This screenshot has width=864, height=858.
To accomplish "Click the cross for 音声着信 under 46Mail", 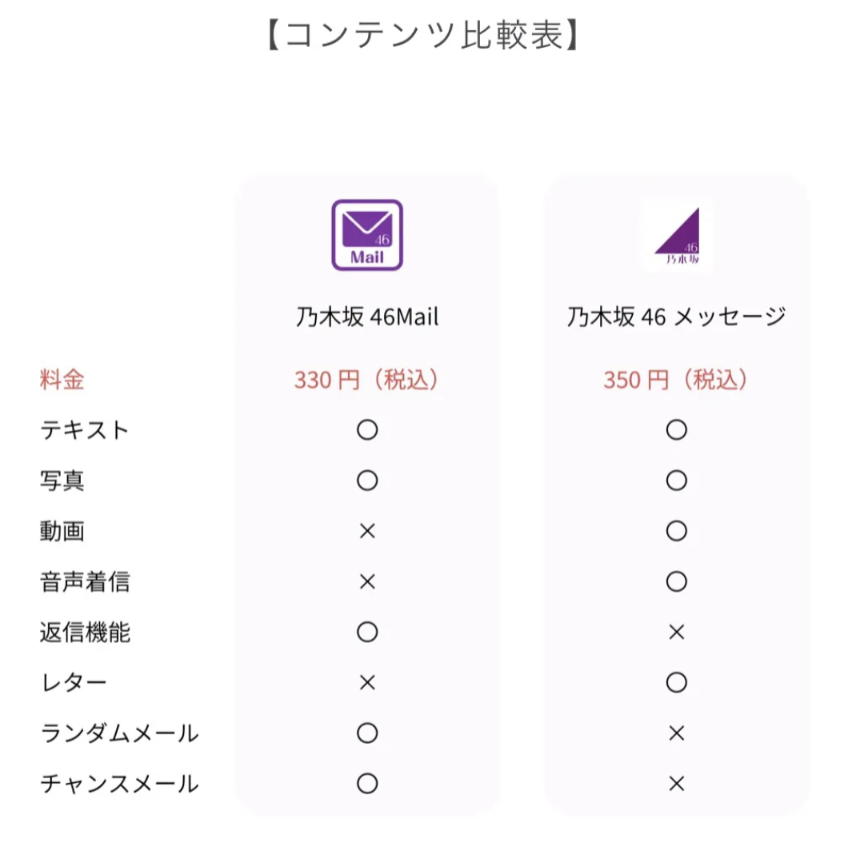I will [x=367, y=582].
